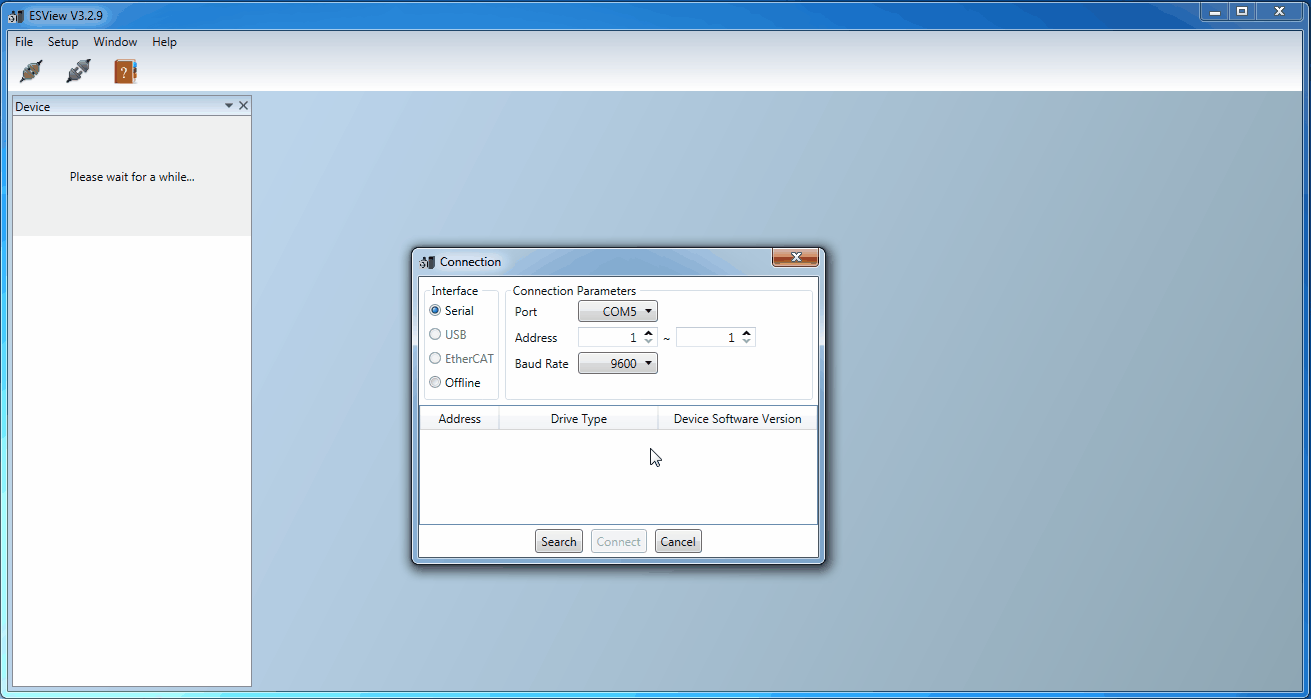The image size is (1311, 699).
Task: Open the Setup menu
Action: point(63,42)
